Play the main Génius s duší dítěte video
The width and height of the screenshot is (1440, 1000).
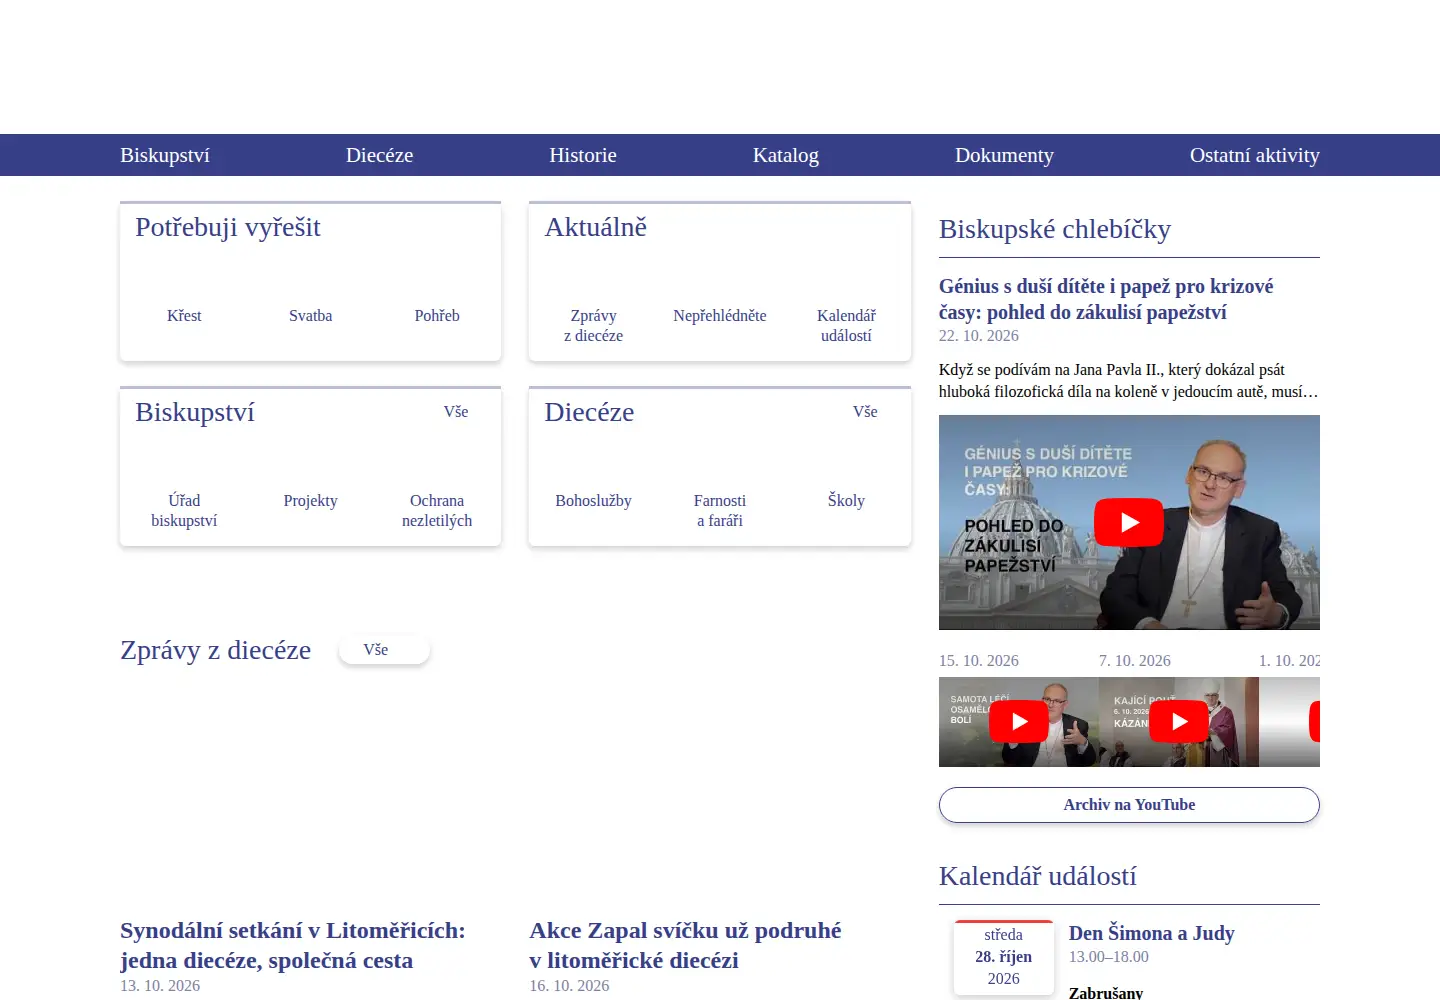click(1129, 522)
